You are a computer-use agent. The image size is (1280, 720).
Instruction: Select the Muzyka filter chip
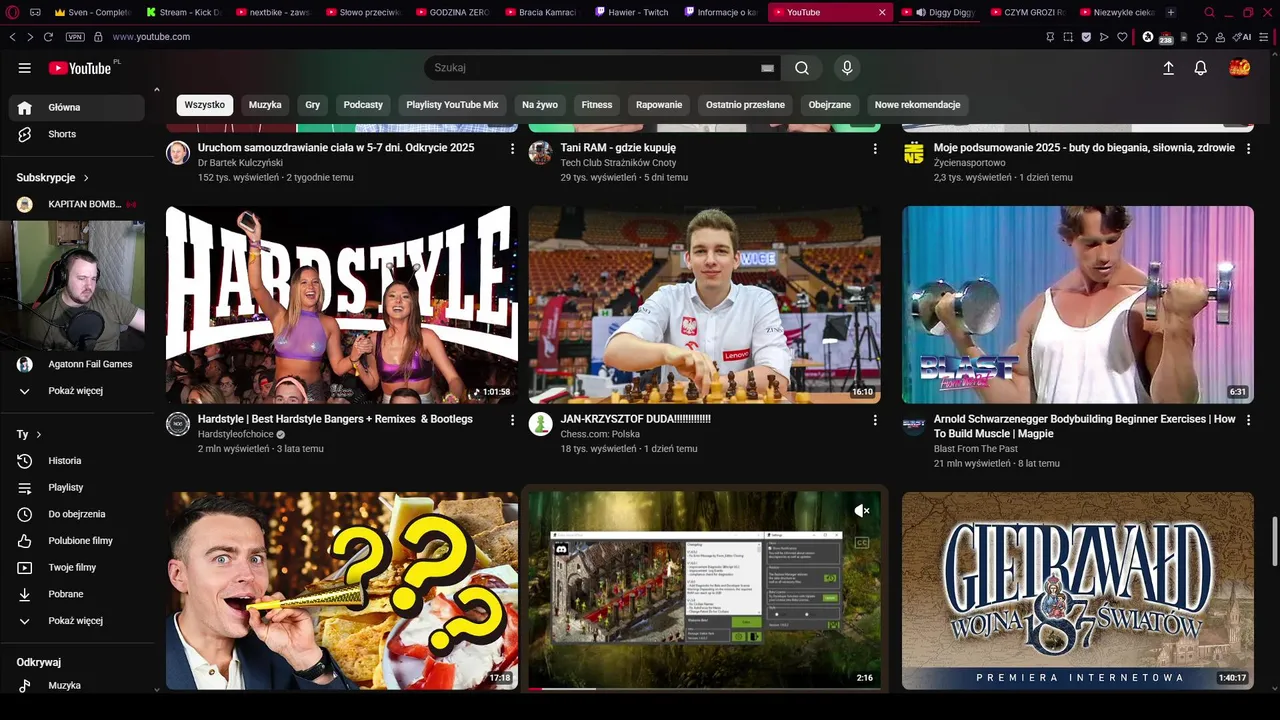click(x=265, y=105)
